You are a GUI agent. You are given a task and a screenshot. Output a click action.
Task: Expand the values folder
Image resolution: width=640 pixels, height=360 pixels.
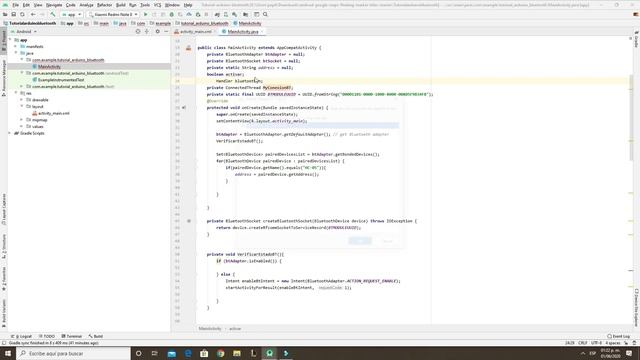coord(22,126)
